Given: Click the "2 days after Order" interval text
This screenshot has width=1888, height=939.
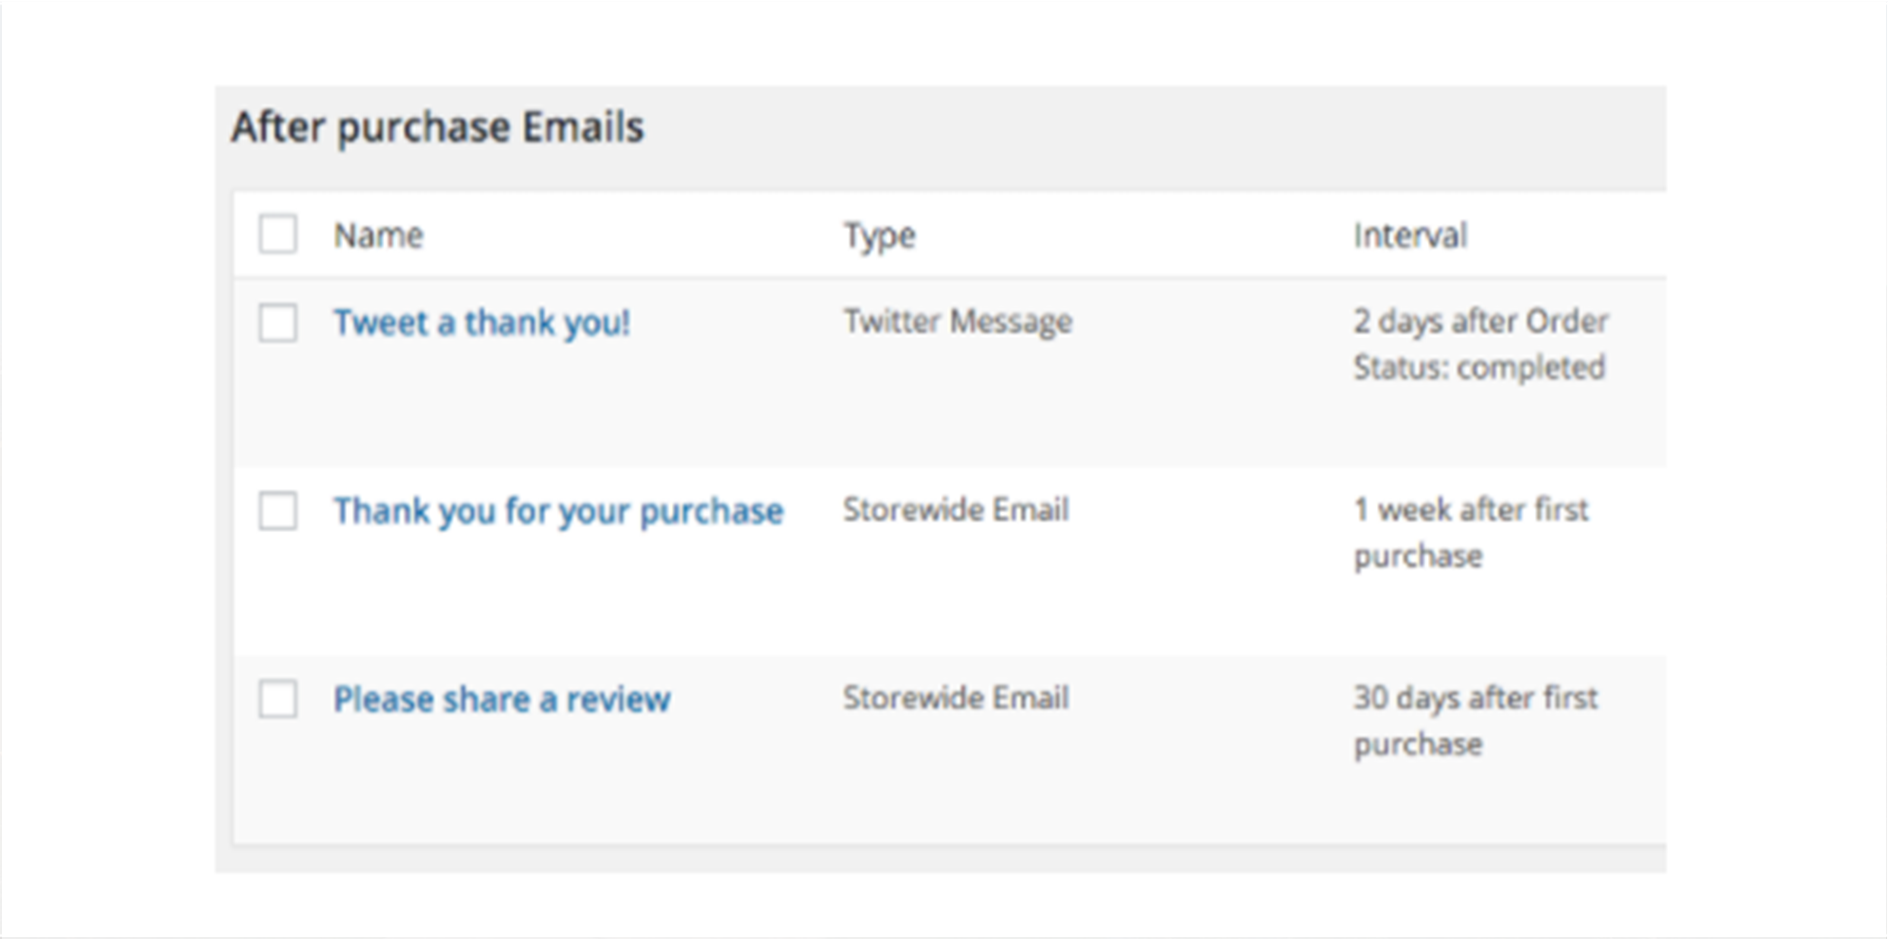Looking at the screenshot, I should click(x=1480, y=322).
